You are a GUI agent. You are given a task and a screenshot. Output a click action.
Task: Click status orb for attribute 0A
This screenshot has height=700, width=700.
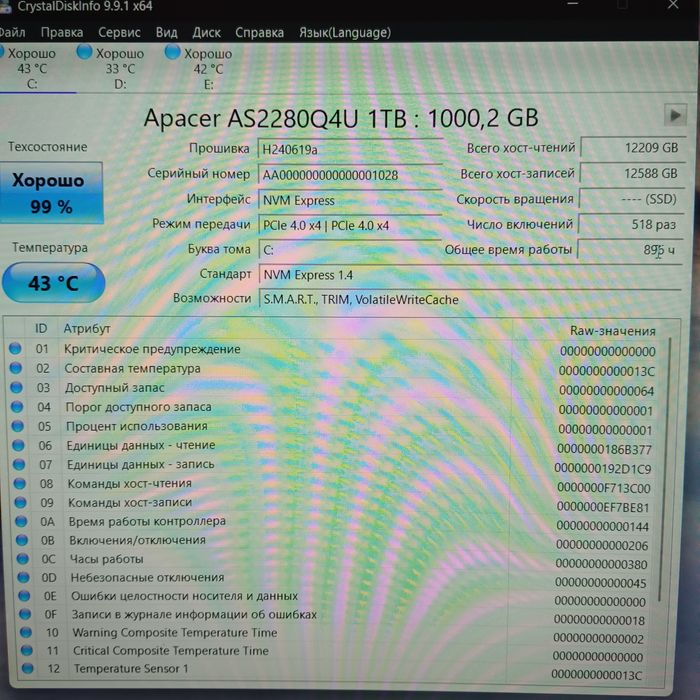tap(21, 521)
